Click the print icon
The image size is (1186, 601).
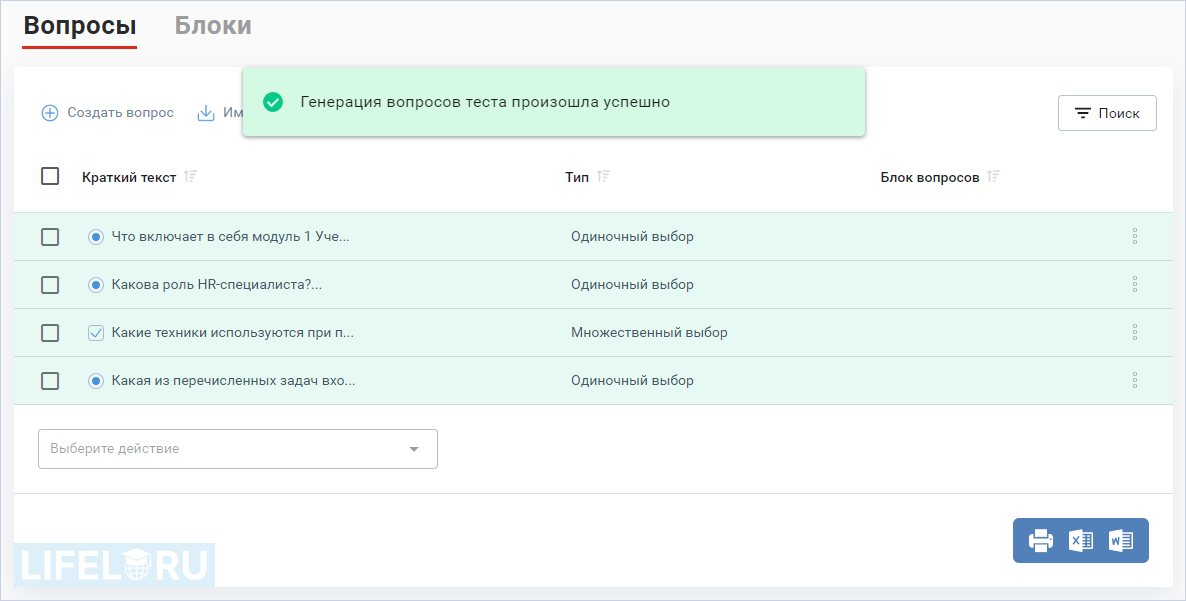point(1041,541)
